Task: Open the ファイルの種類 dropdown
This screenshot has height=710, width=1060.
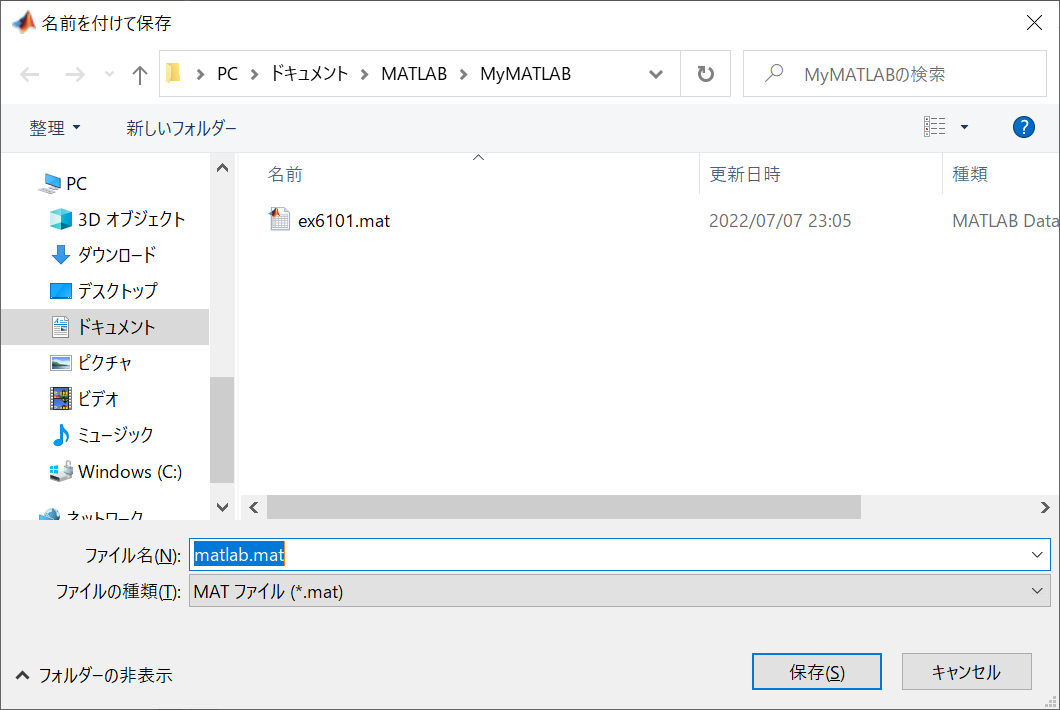Action: coord(619,591)
